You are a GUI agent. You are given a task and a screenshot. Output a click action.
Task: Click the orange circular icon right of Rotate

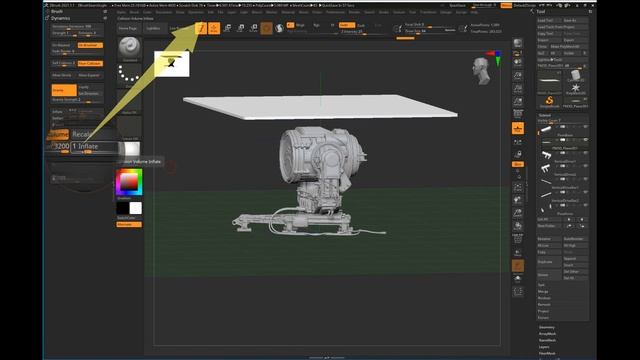[x=267, y=28]
